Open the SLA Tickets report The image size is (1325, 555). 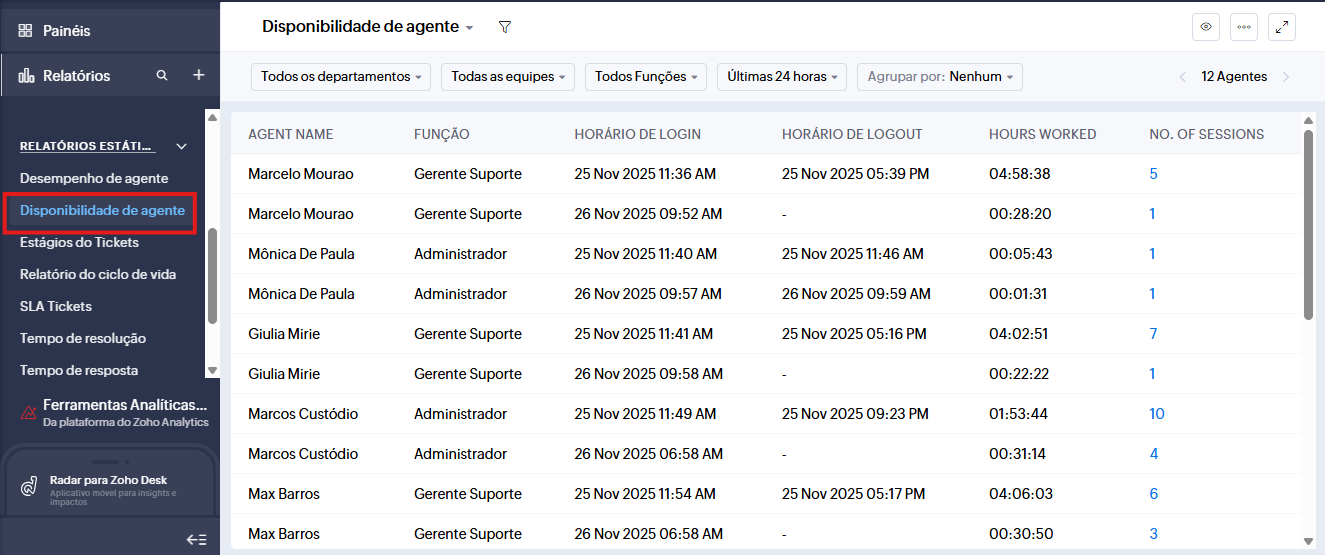(x=56, y=306)
